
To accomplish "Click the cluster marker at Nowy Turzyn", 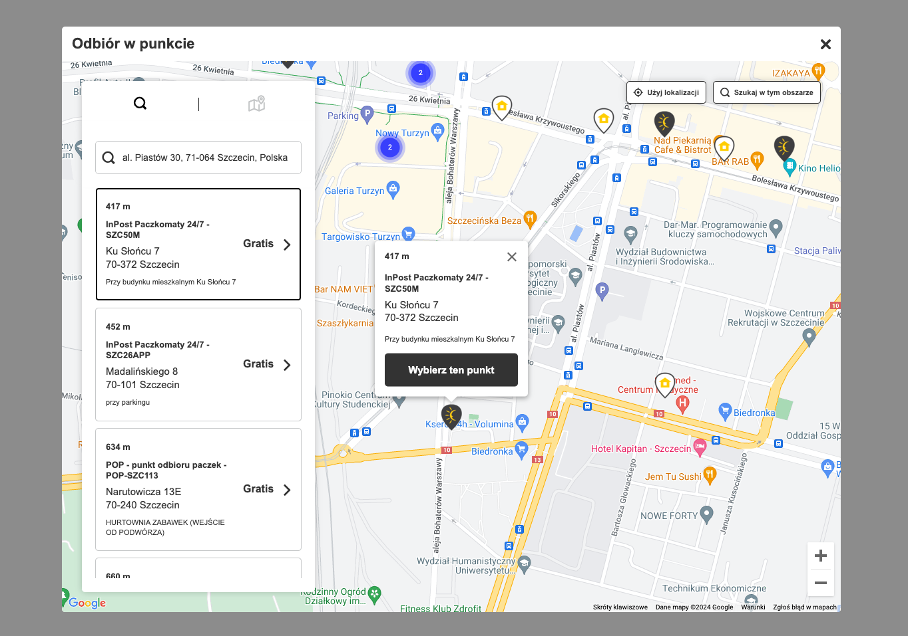I will click(x=390, y=148).
